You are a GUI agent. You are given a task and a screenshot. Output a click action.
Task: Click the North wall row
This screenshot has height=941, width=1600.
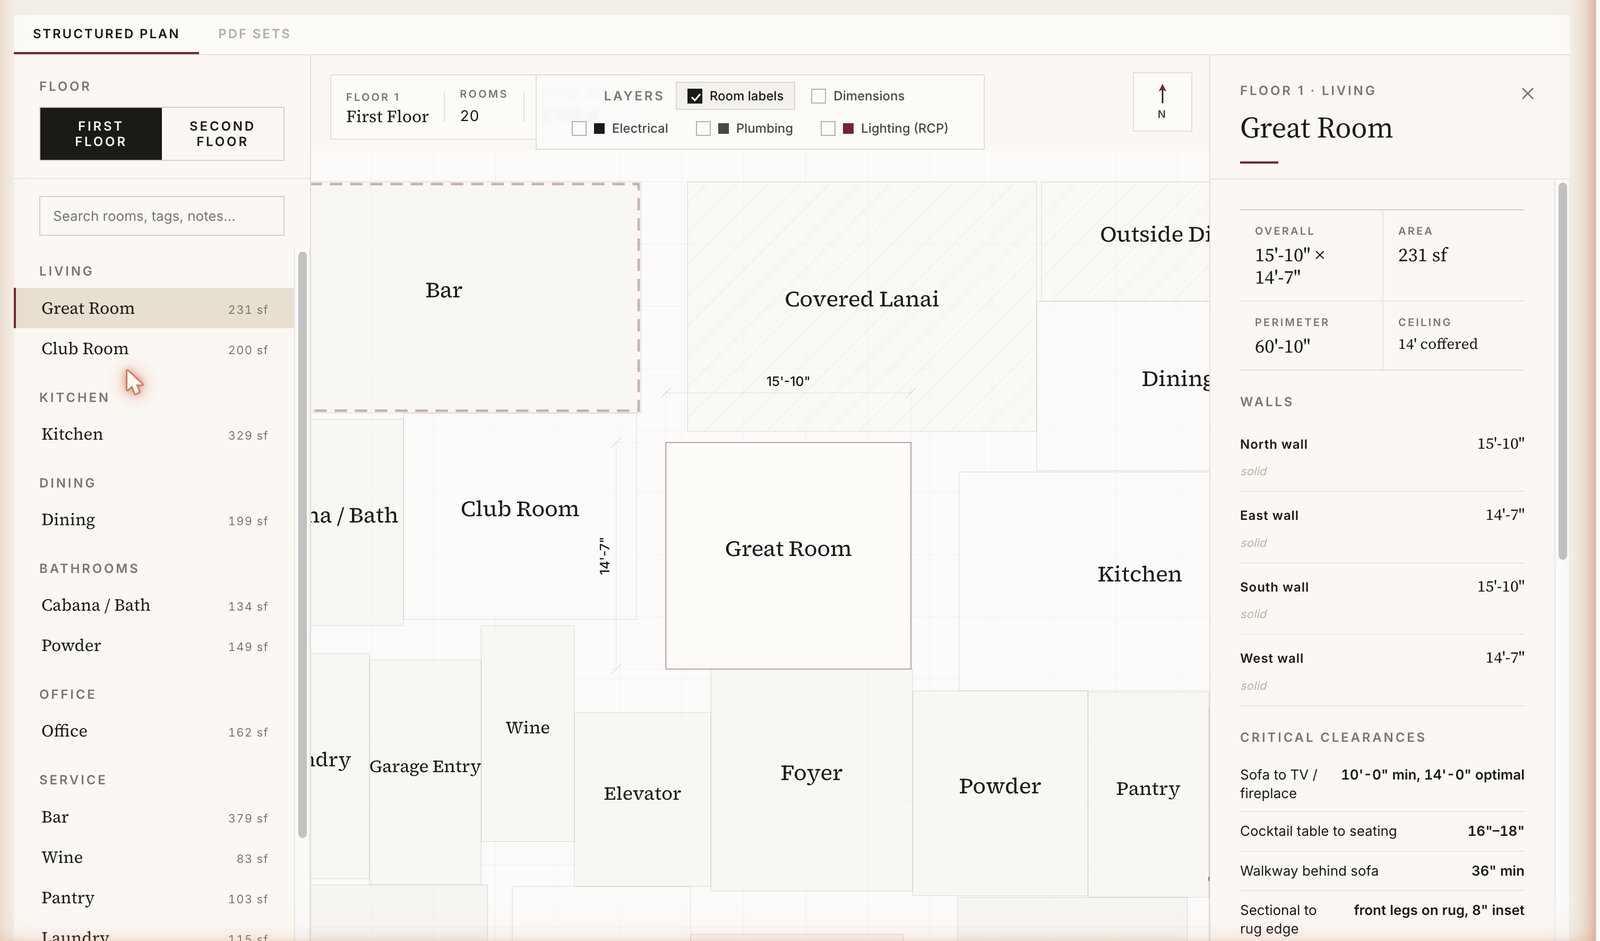1382,456
